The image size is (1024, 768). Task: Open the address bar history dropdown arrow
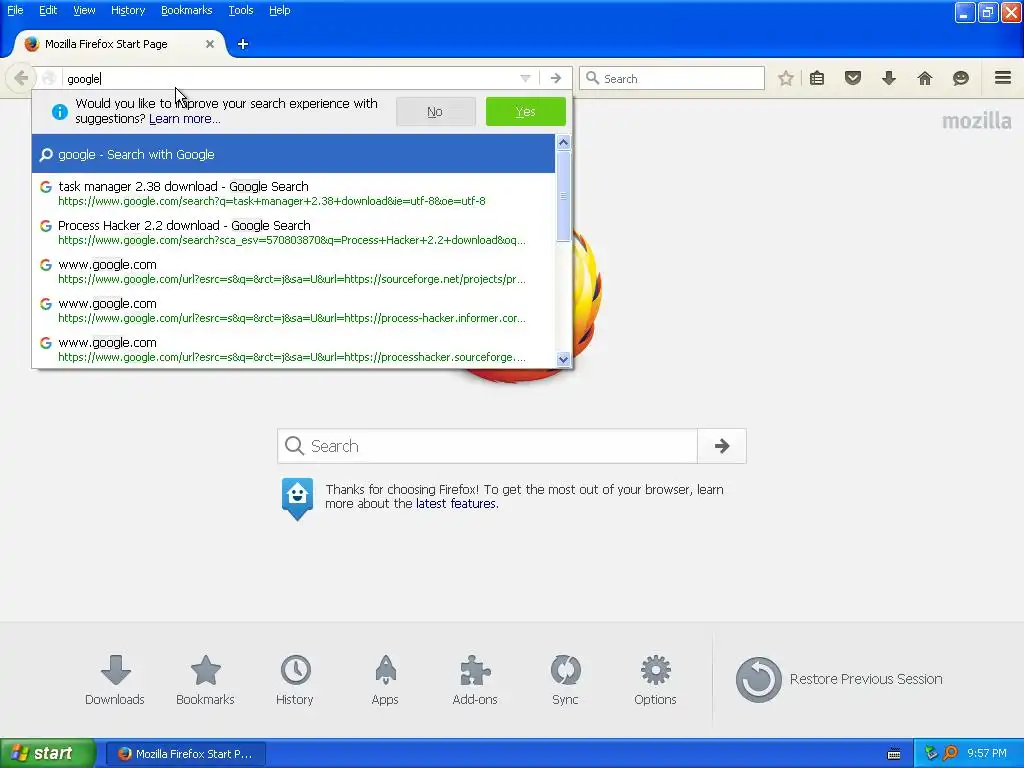coord(525,78)
